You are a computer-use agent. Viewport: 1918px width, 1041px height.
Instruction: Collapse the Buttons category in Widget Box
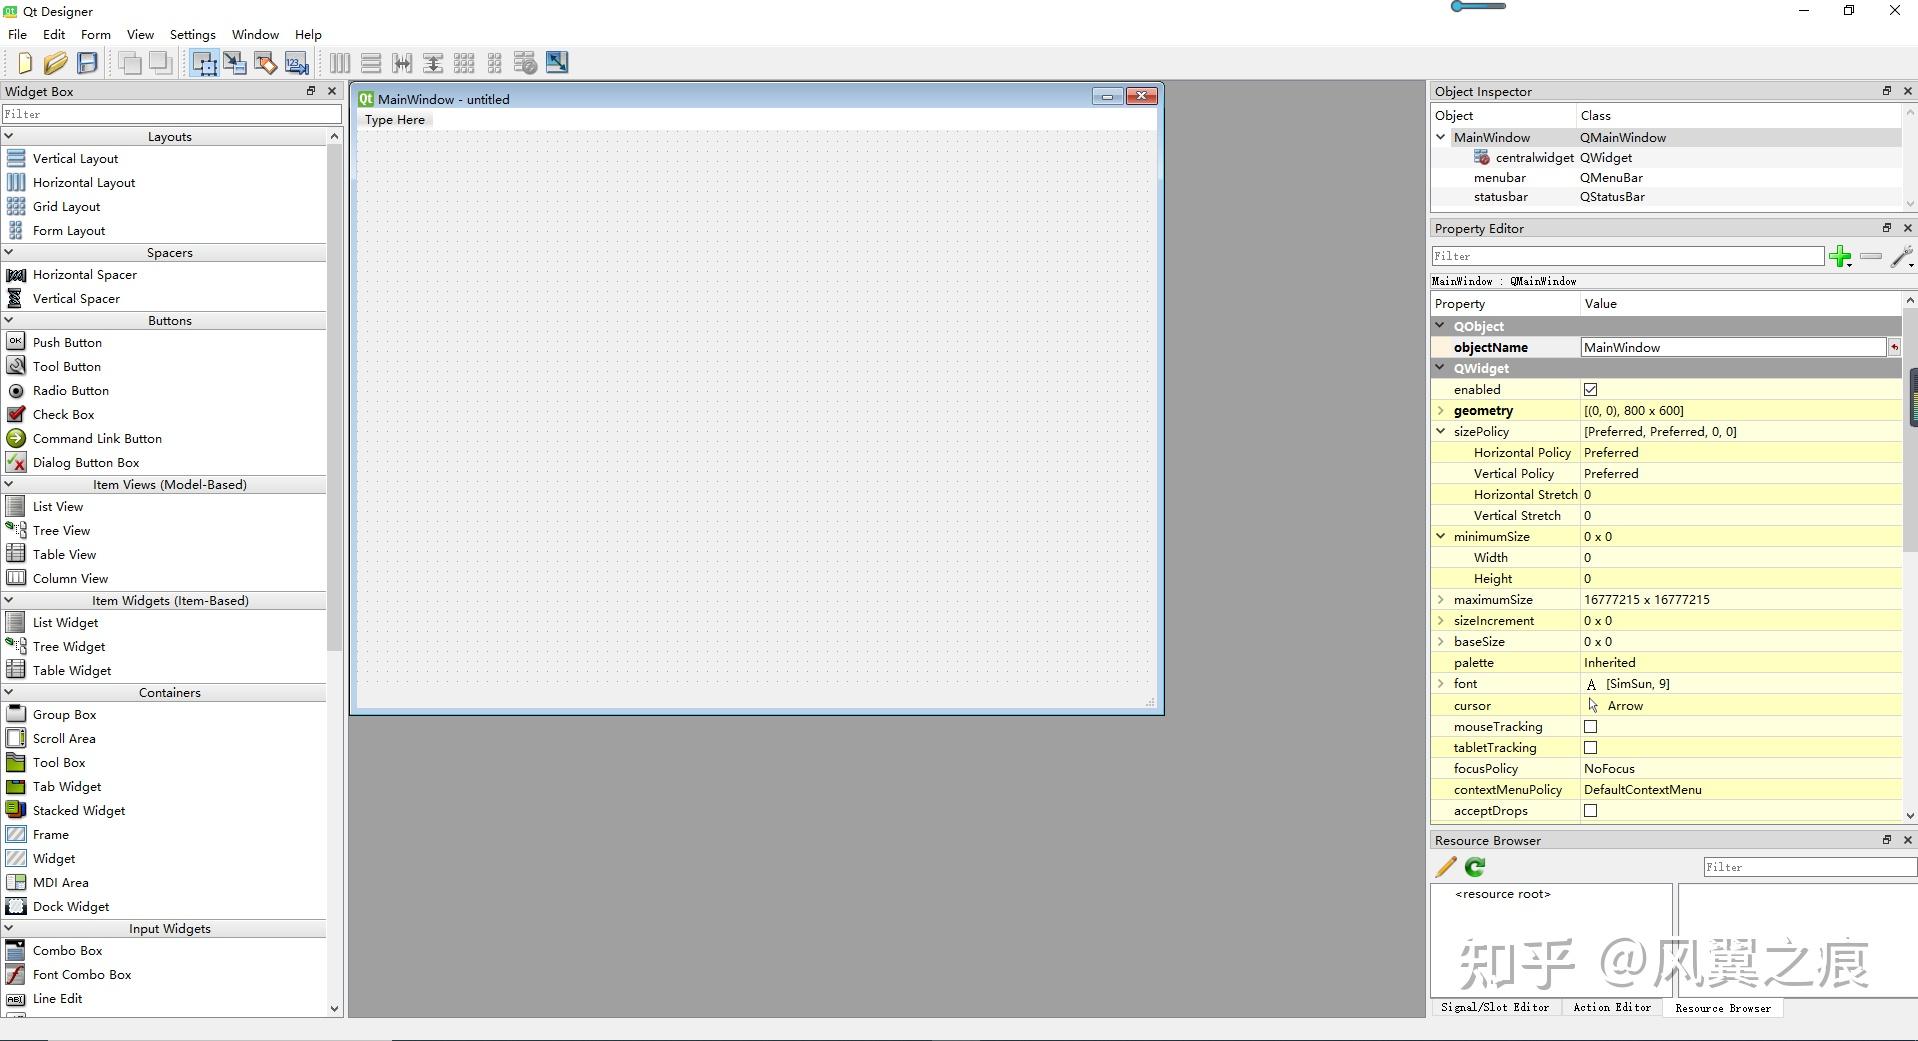click(9, 320)
